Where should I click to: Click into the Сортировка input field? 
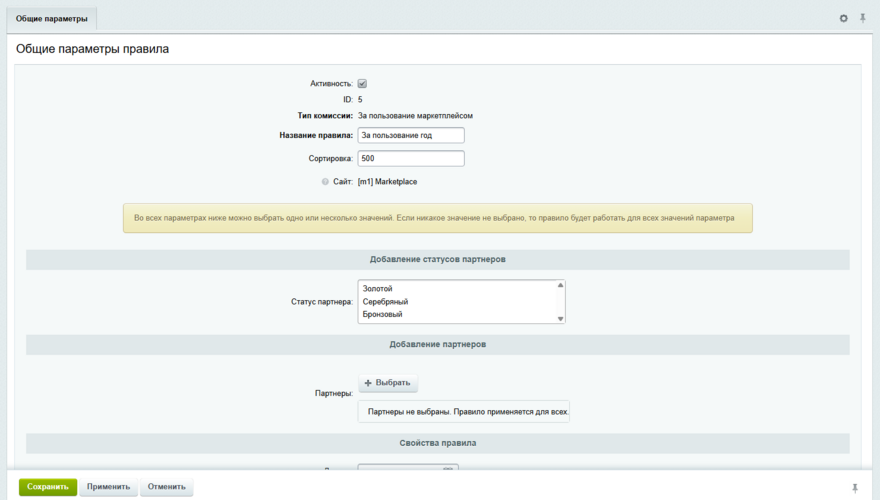coord(410,158)
